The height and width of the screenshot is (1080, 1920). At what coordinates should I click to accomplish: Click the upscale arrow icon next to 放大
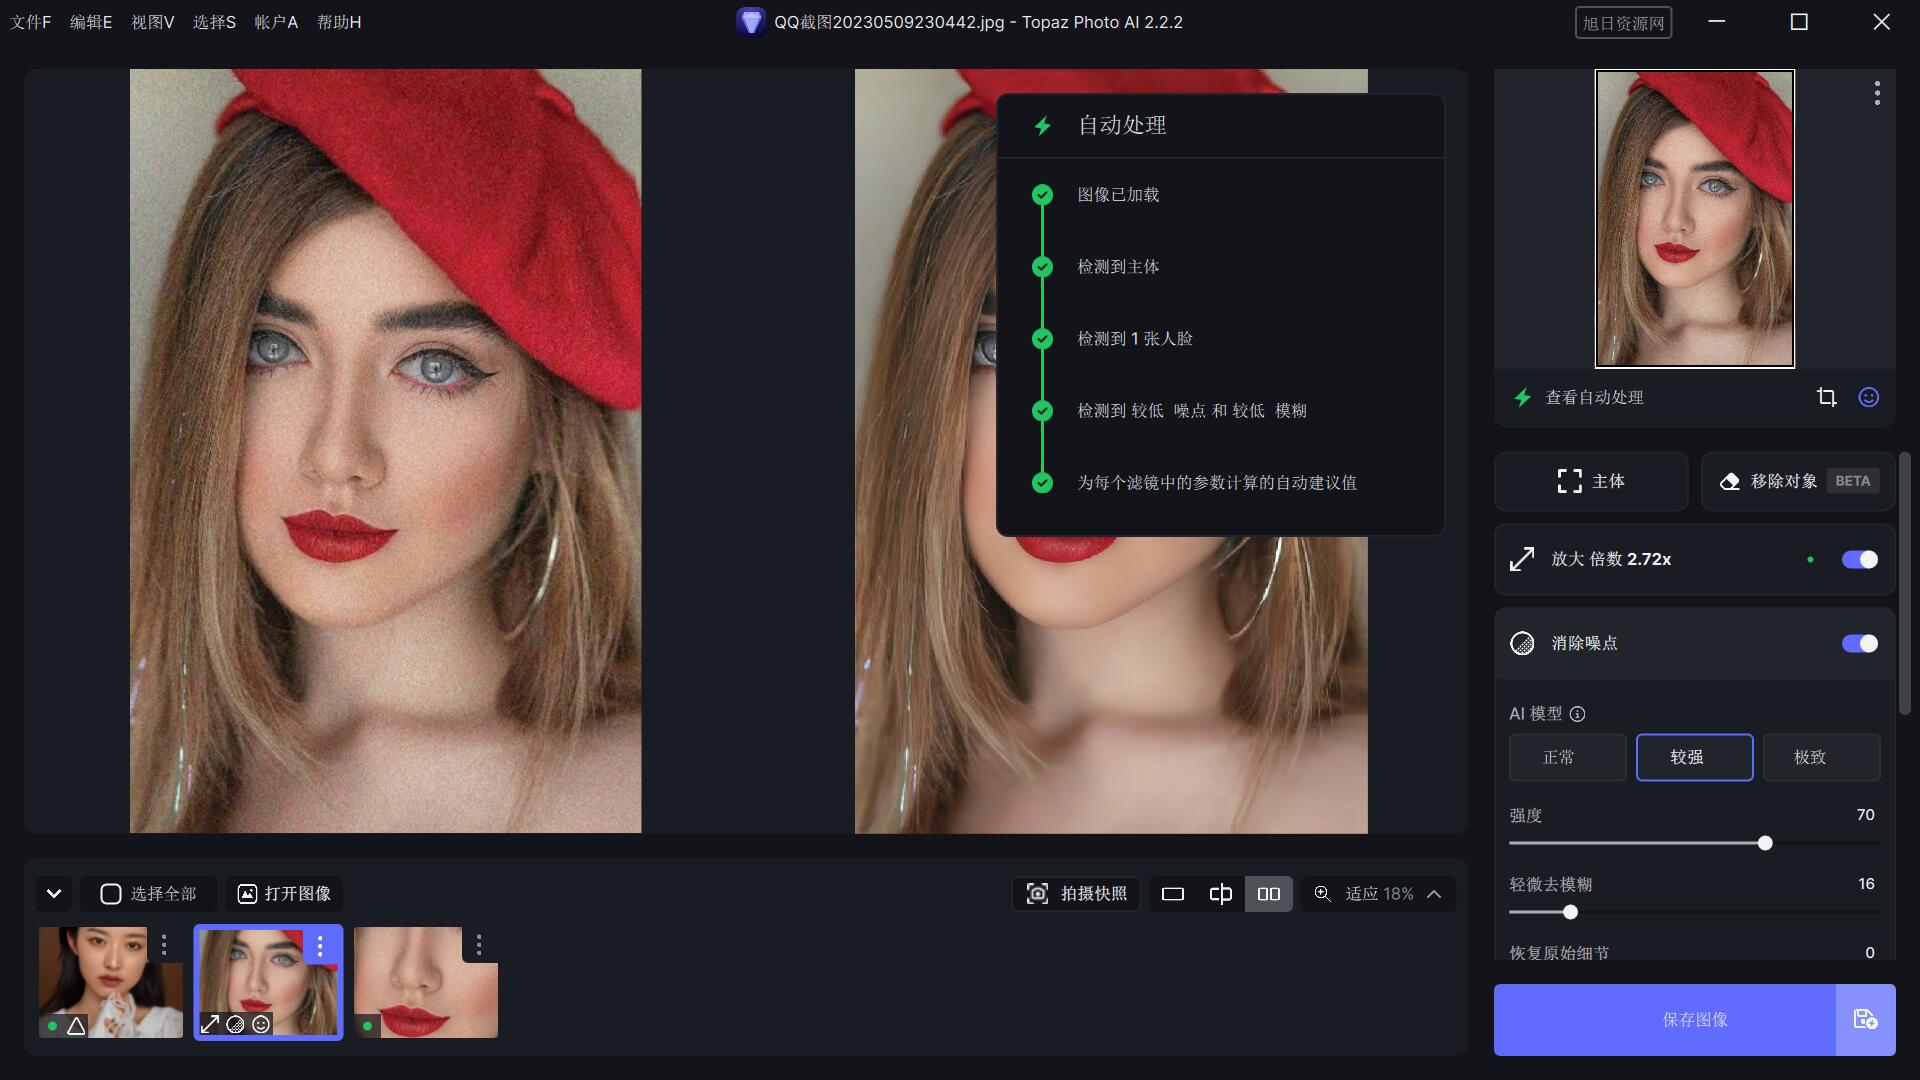[x=1522, y=559]
